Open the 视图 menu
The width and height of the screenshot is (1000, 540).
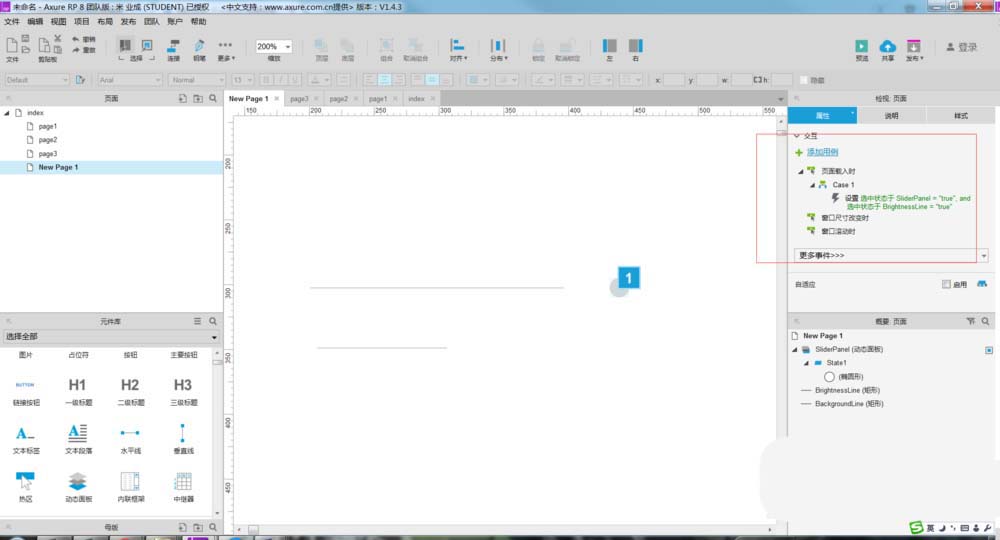(x=59, y=22)
